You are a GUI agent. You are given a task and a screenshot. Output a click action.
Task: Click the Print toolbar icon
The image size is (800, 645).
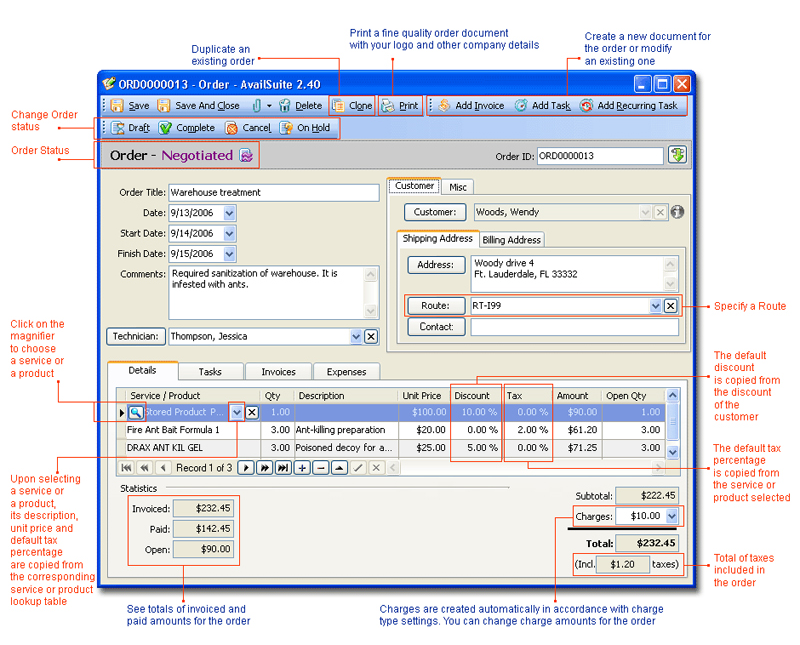point(387,105)
